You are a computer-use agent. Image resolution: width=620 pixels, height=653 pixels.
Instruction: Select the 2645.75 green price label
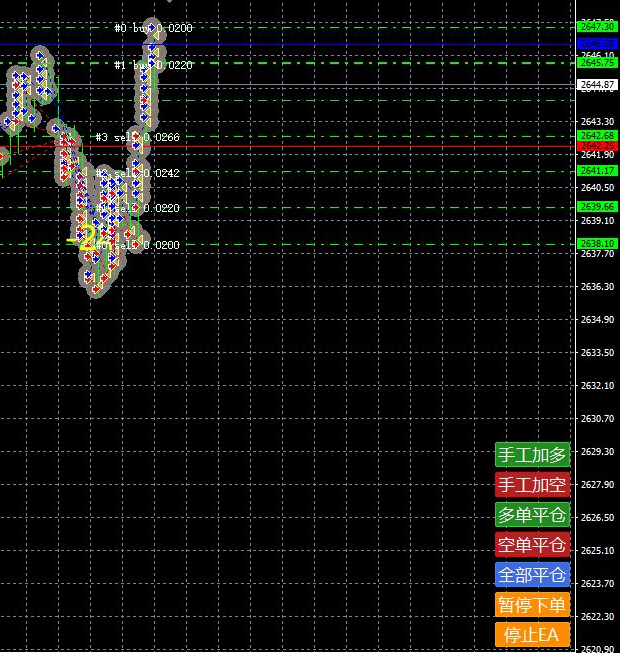597,62
